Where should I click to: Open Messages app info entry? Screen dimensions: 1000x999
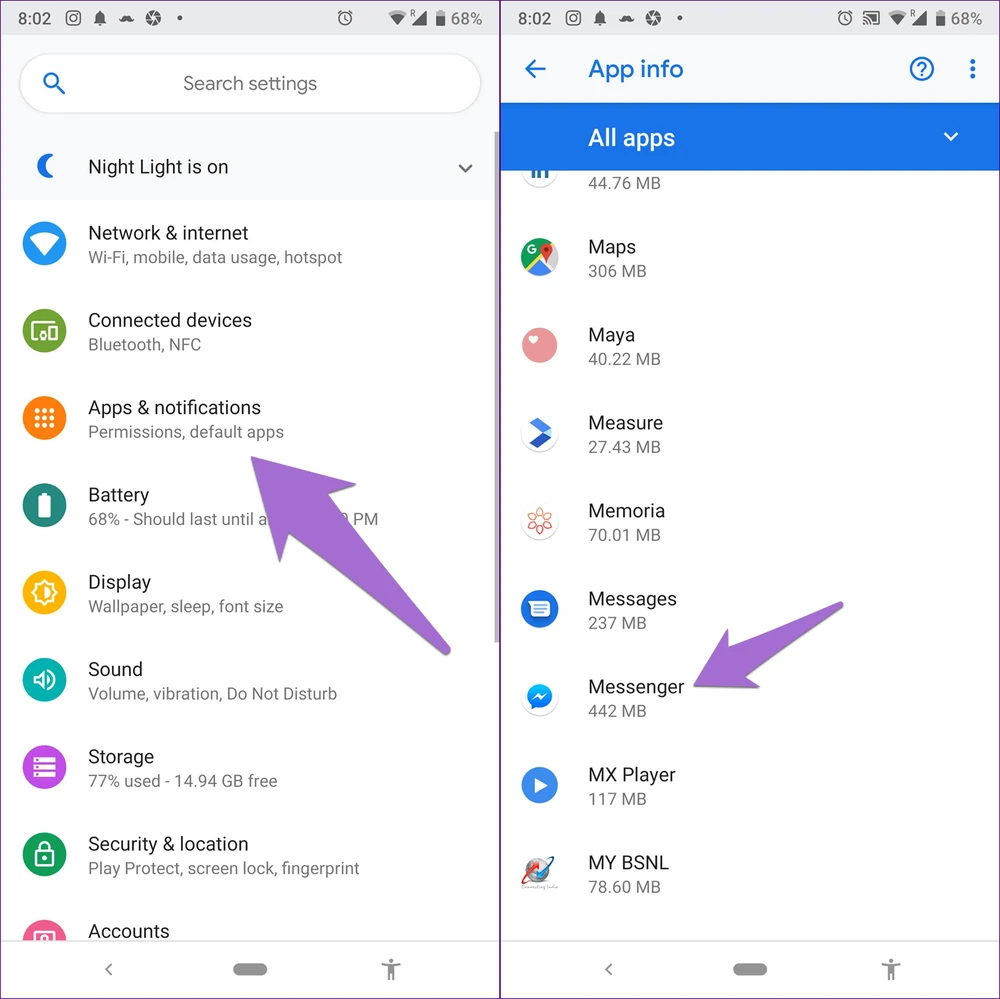750,610
